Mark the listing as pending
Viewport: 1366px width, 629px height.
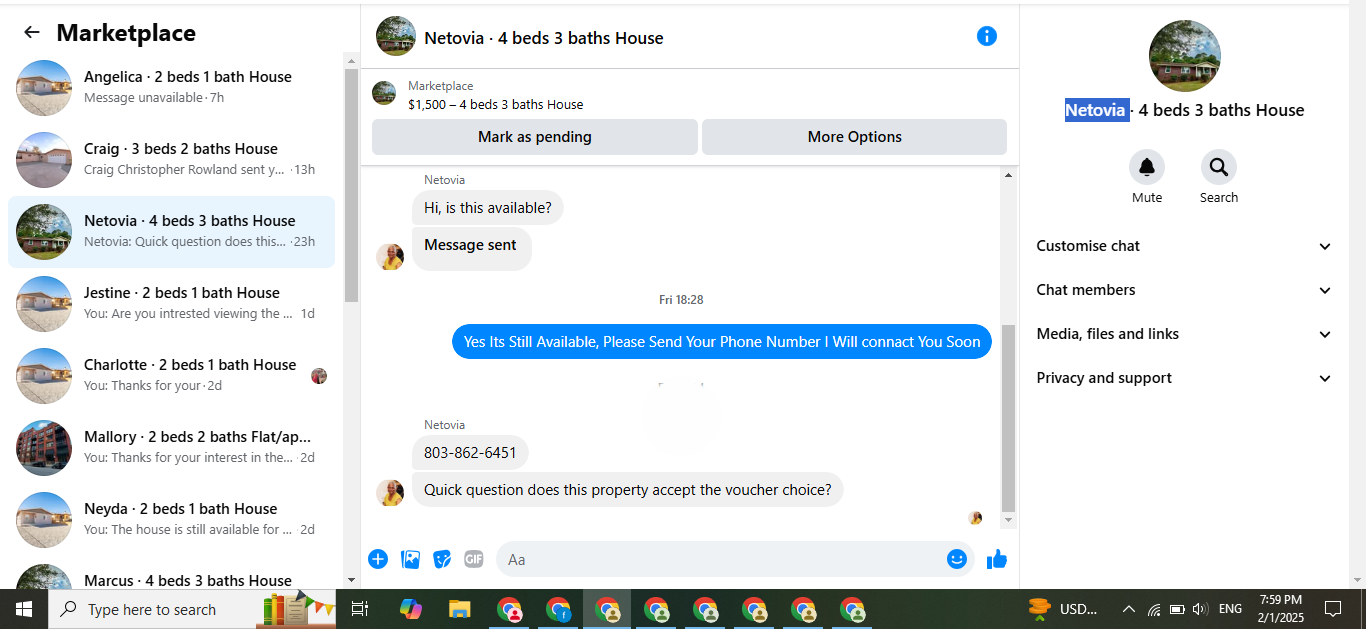tap(535, 137)
